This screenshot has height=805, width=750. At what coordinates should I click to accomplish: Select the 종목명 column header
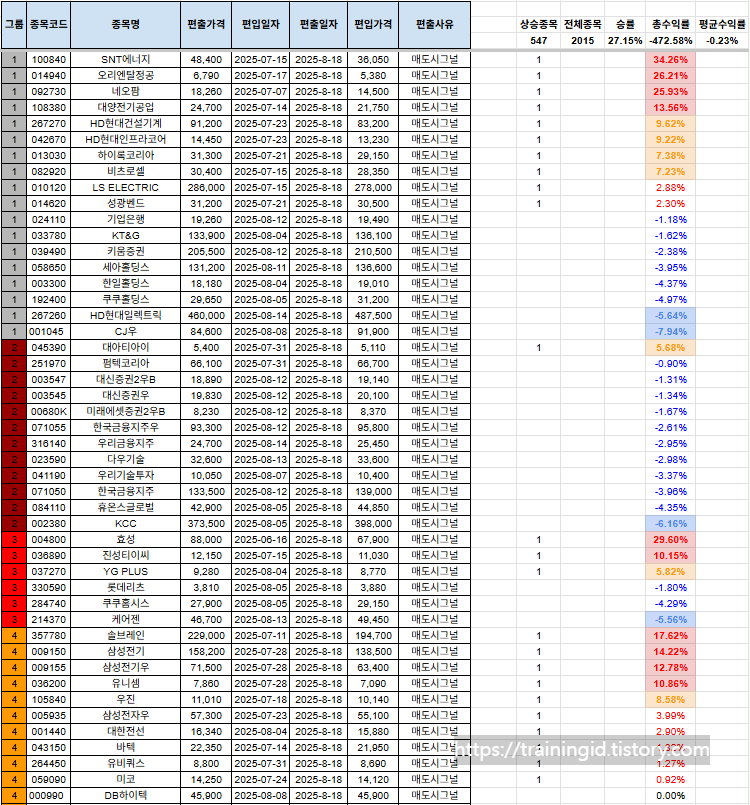pyautogui.click(x=125, y=25)
